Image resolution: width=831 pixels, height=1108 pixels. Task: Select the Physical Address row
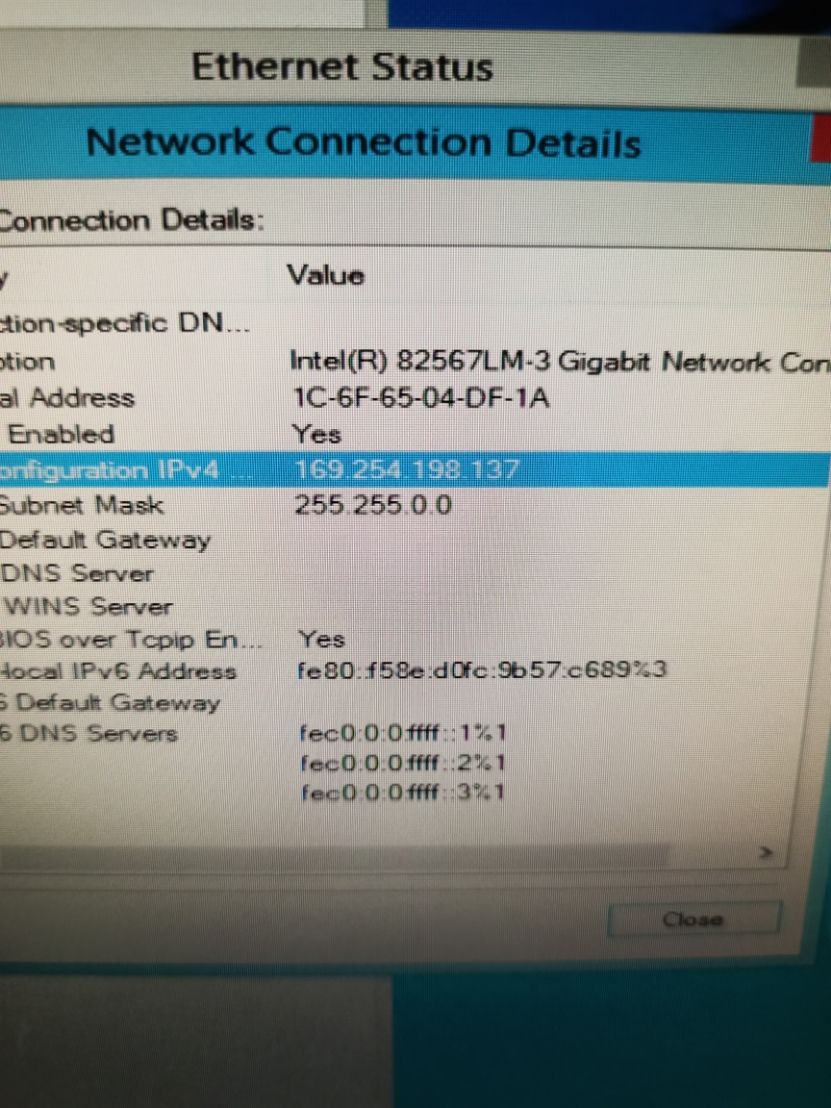click(414, 398)
